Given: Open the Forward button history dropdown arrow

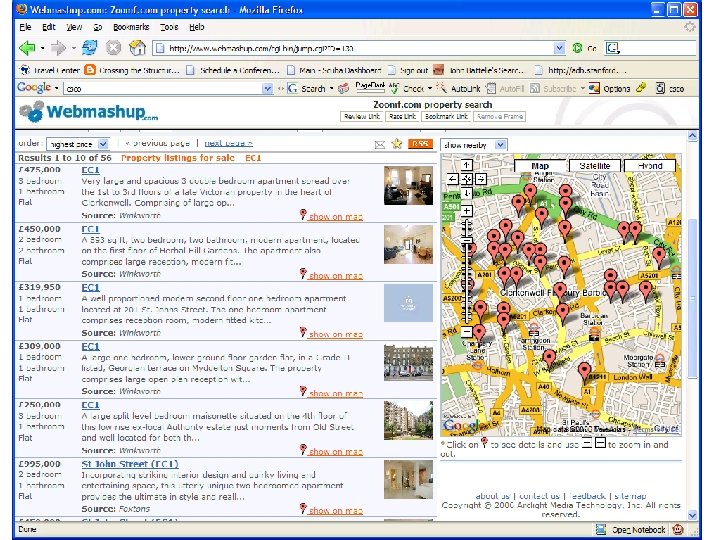Looking at the screenshot, I should 74,48.
